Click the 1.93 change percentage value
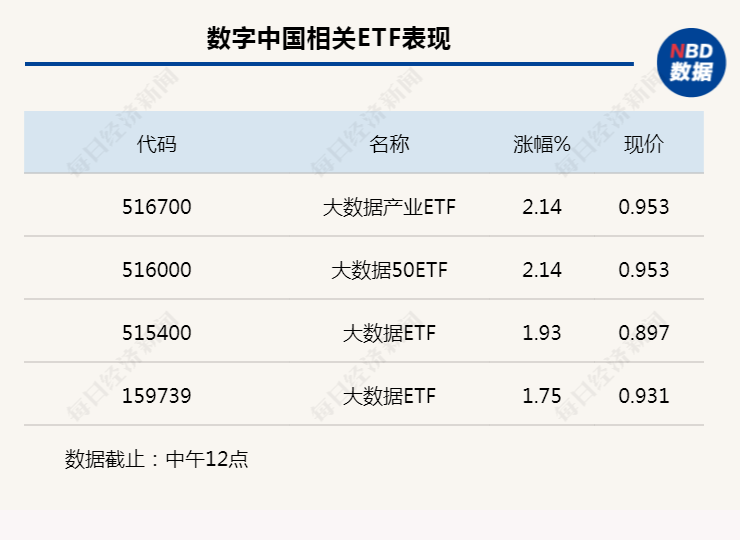Viewport: 740px width, 540px height. click(x=542, y=333)
